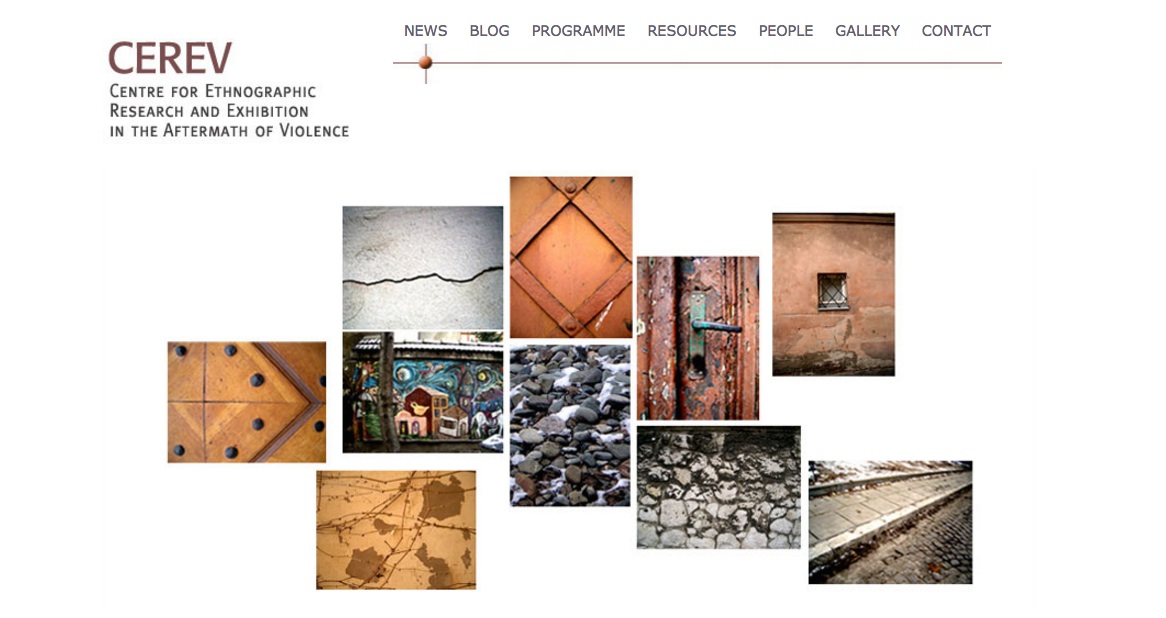Click the Centre for Ethnographic Research subtitle
1166x618 pixels.
(229, 111)
